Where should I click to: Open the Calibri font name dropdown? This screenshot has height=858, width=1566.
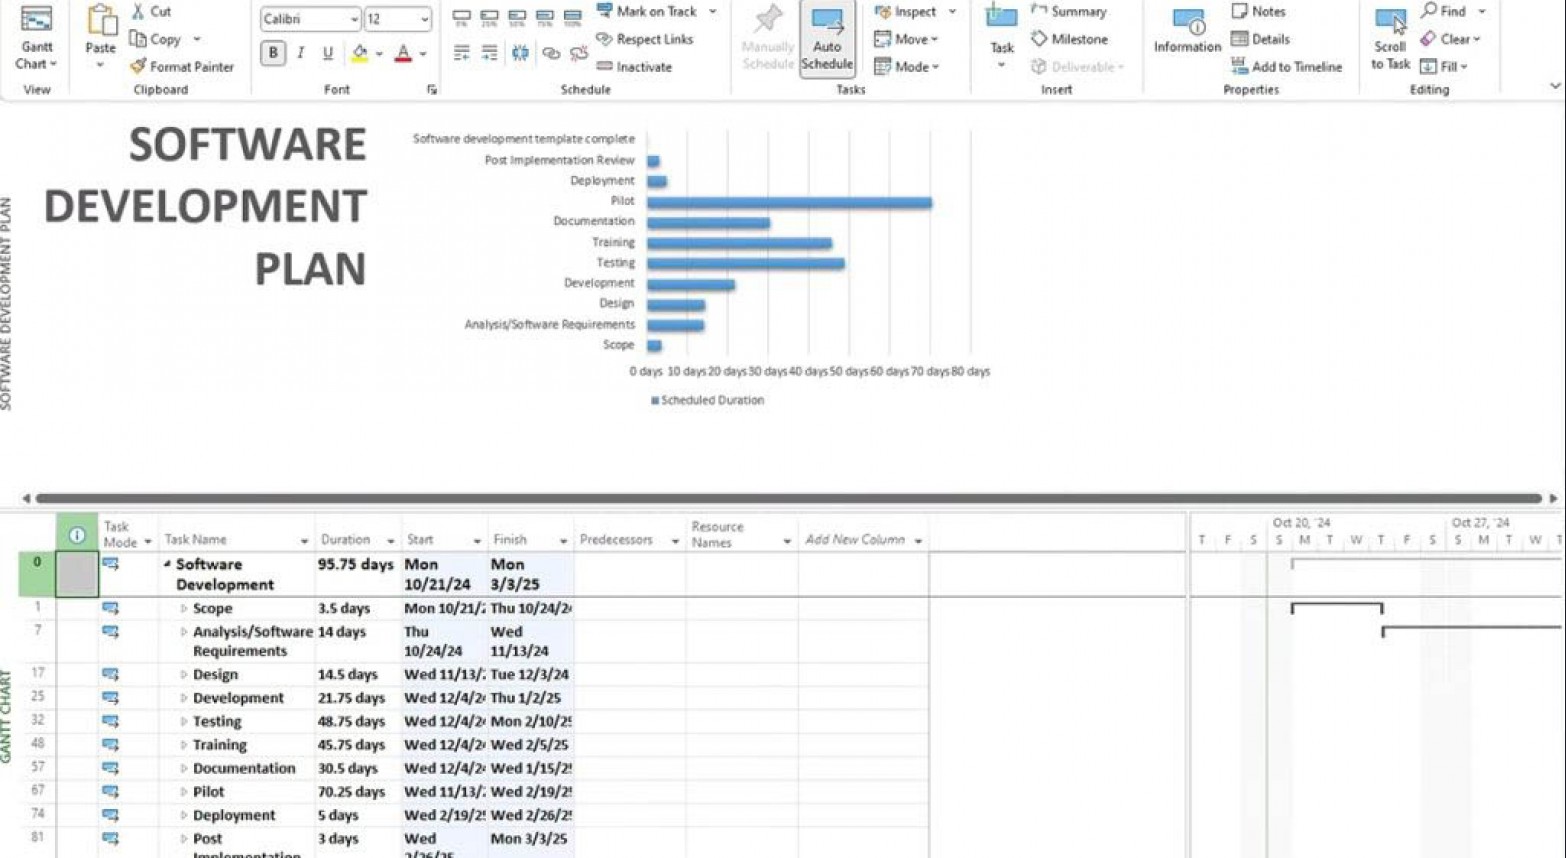pyautogui.click(x=354, y=19)
